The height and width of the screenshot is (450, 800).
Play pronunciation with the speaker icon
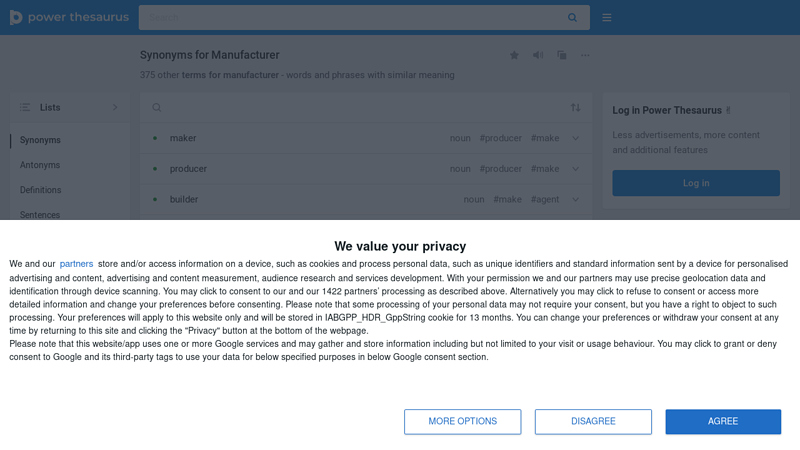[538, 55]
